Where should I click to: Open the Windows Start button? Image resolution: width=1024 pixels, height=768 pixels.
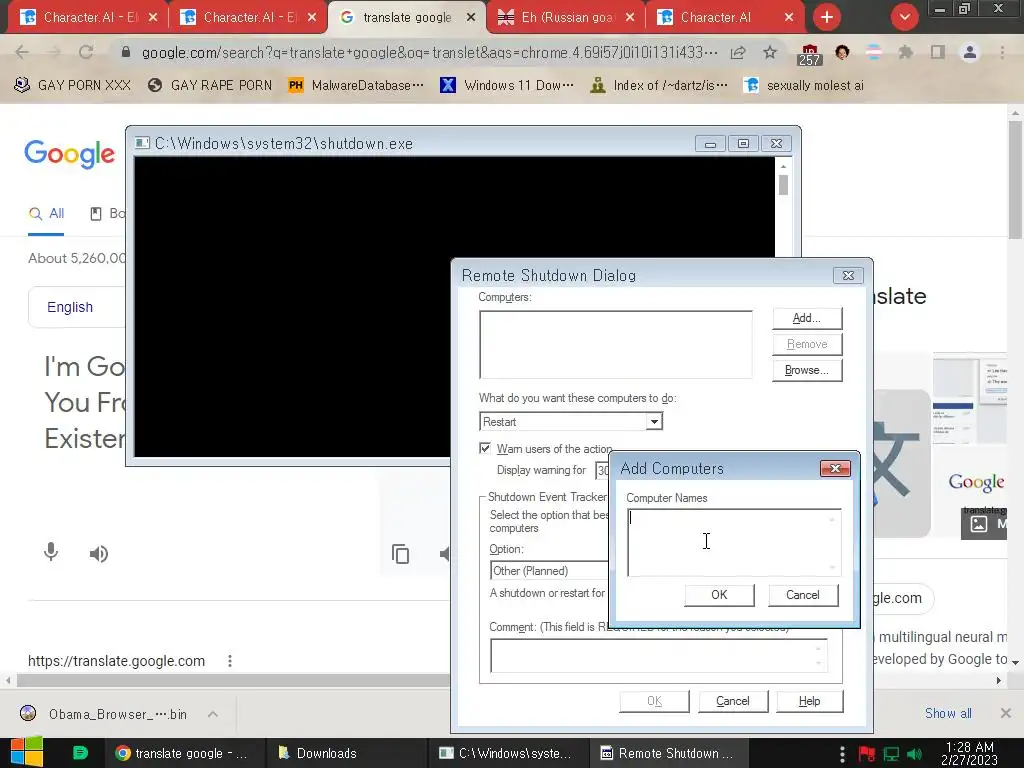[27, 752]
